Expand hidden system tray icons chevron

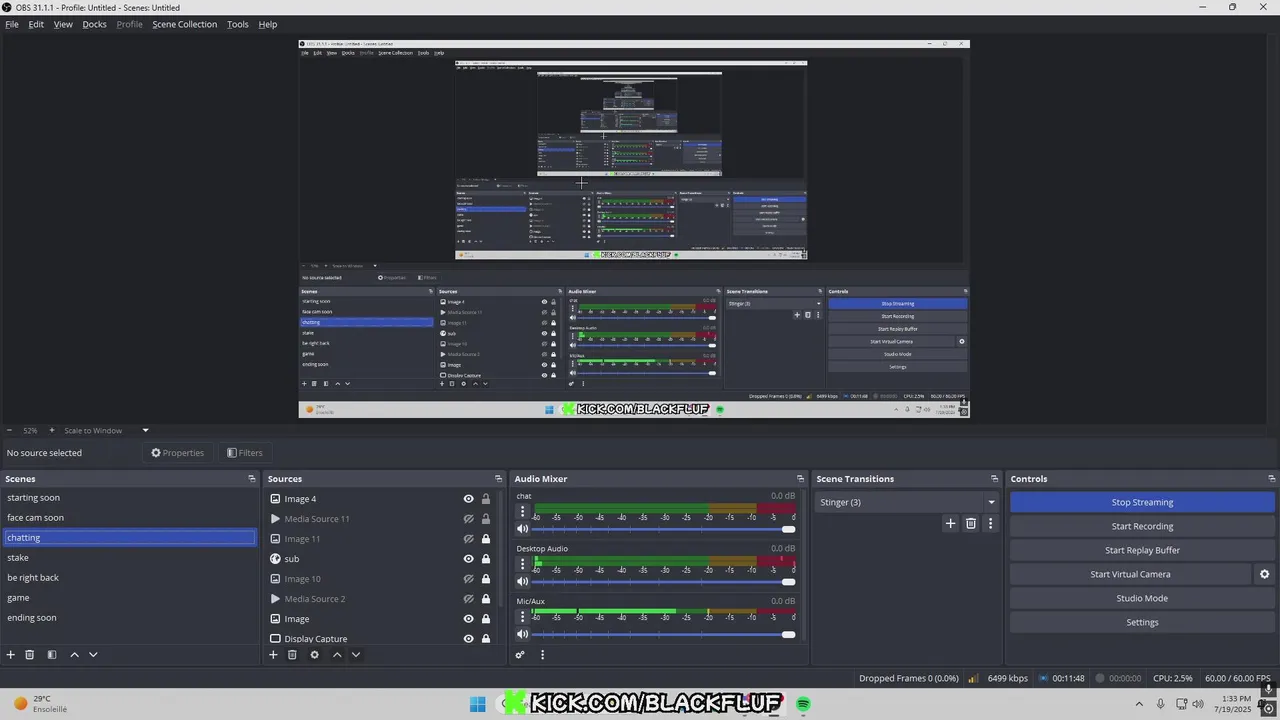tap(1139, 704)
